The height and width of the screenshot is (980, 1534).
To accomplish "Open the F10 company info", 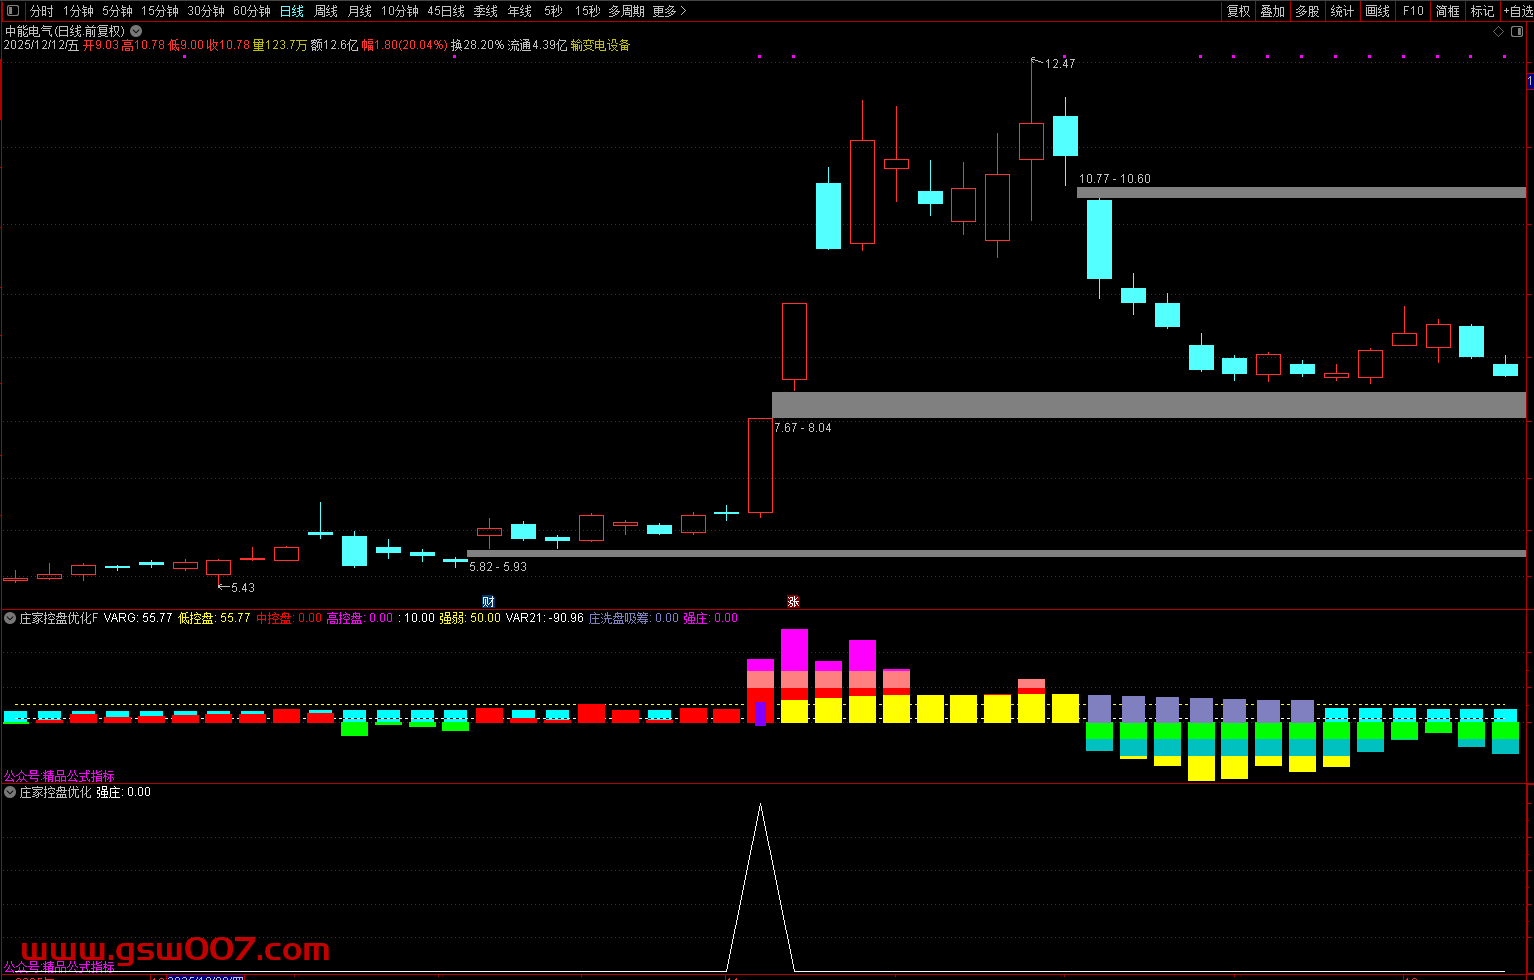I will pyautogui.click(x=1413, y=11).
